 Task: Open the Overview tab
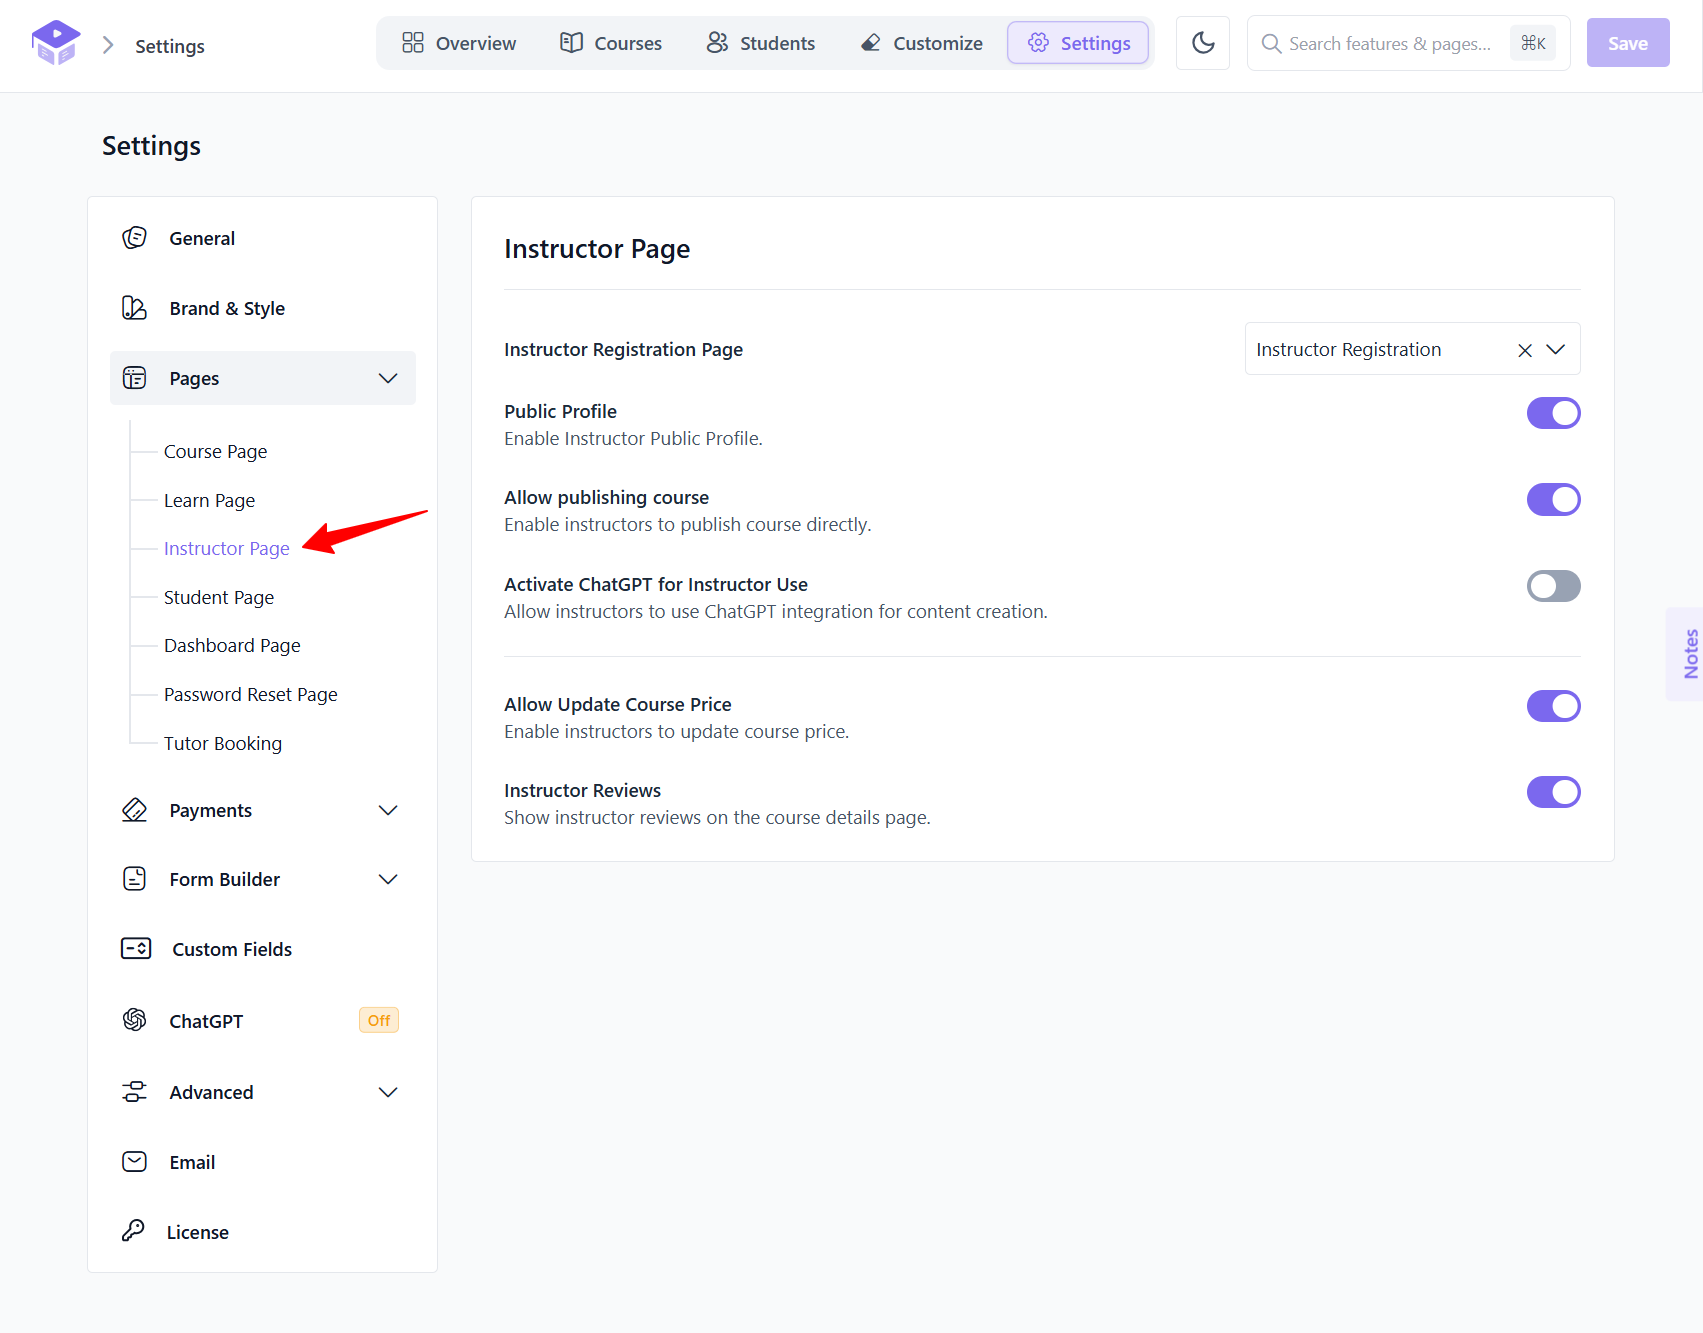[x=459, y=43]
